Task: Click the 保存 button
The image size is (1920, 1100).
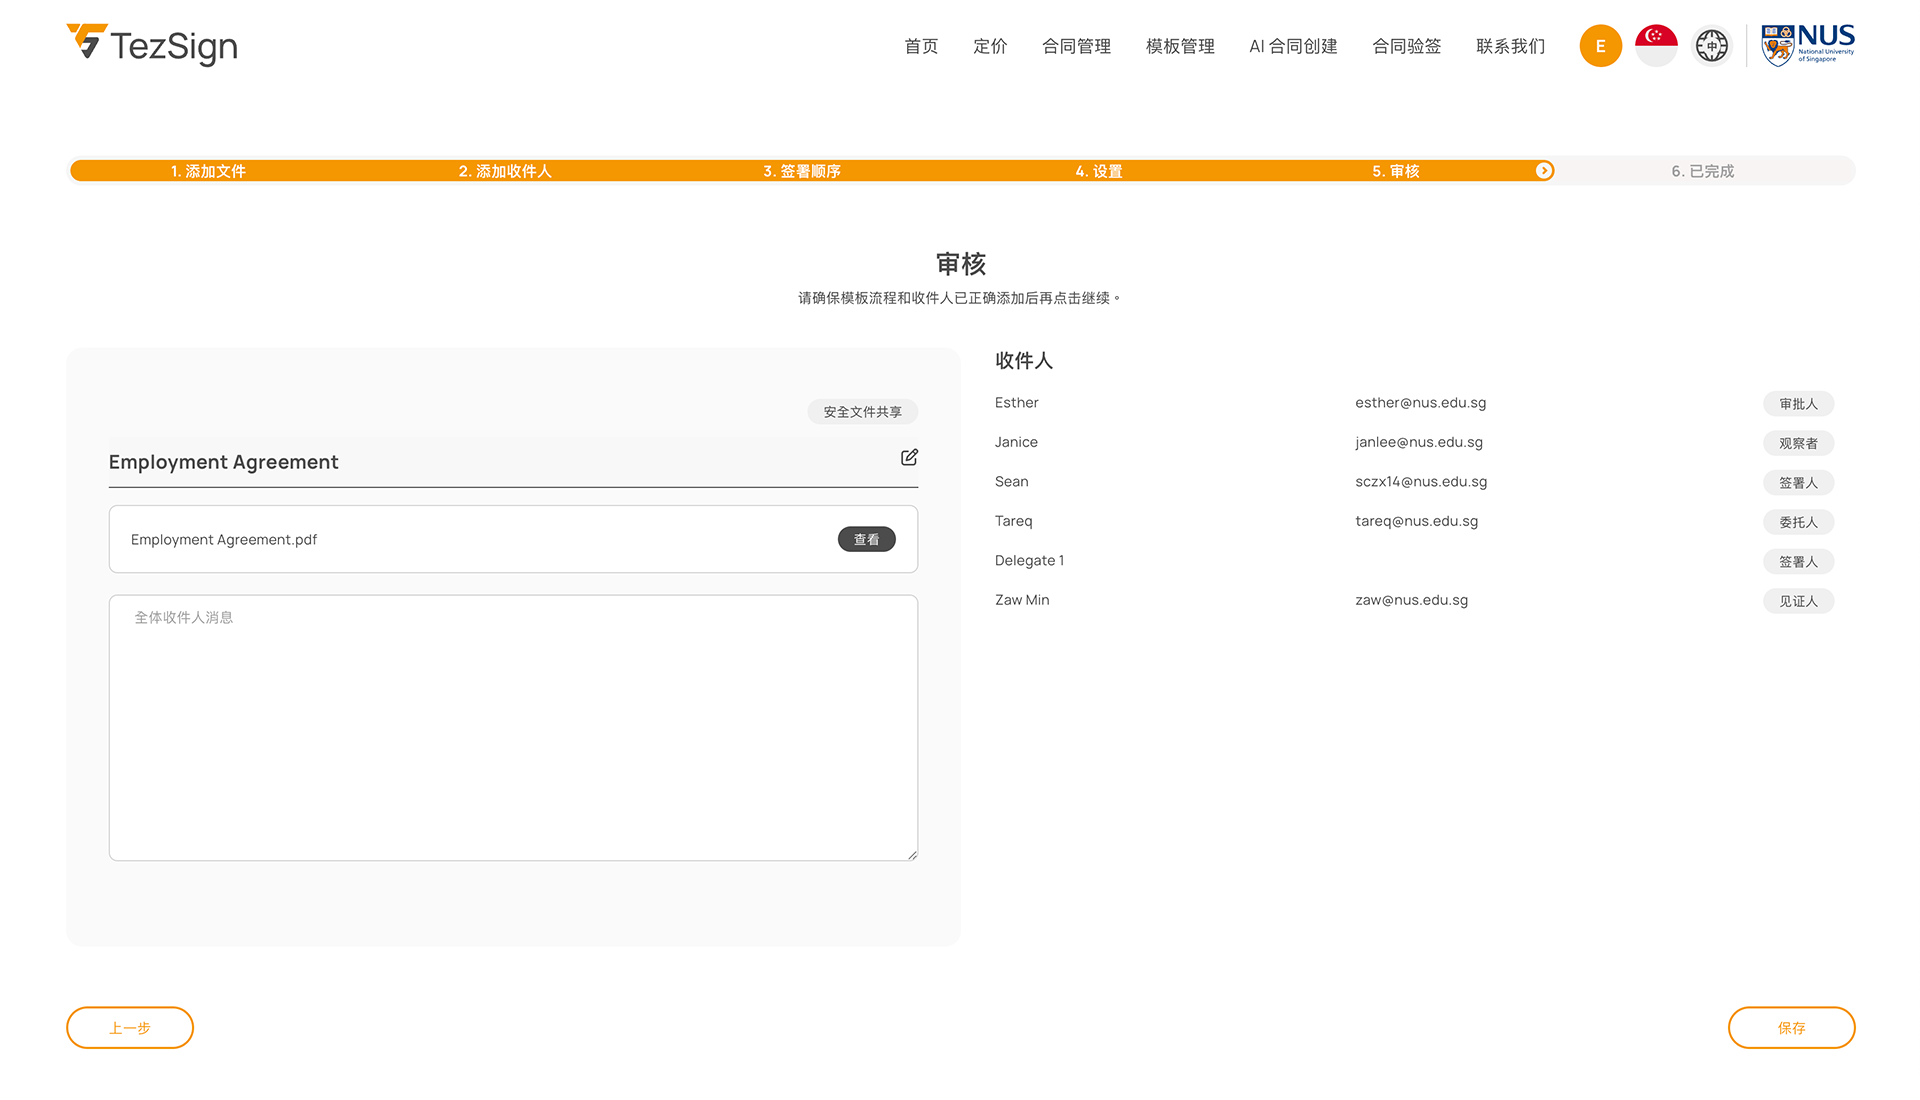Action: (x=1791, y=1028)
